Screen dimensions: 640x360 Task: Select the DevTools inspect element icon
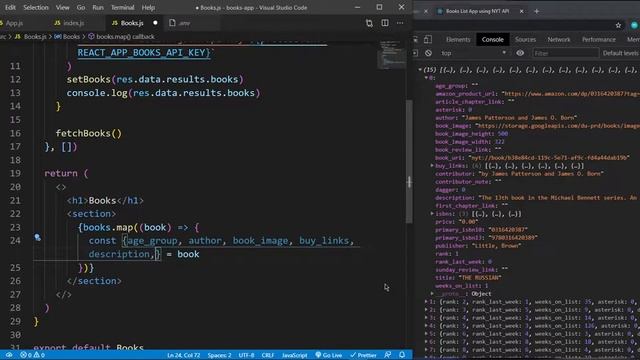[x=416, y=40]
